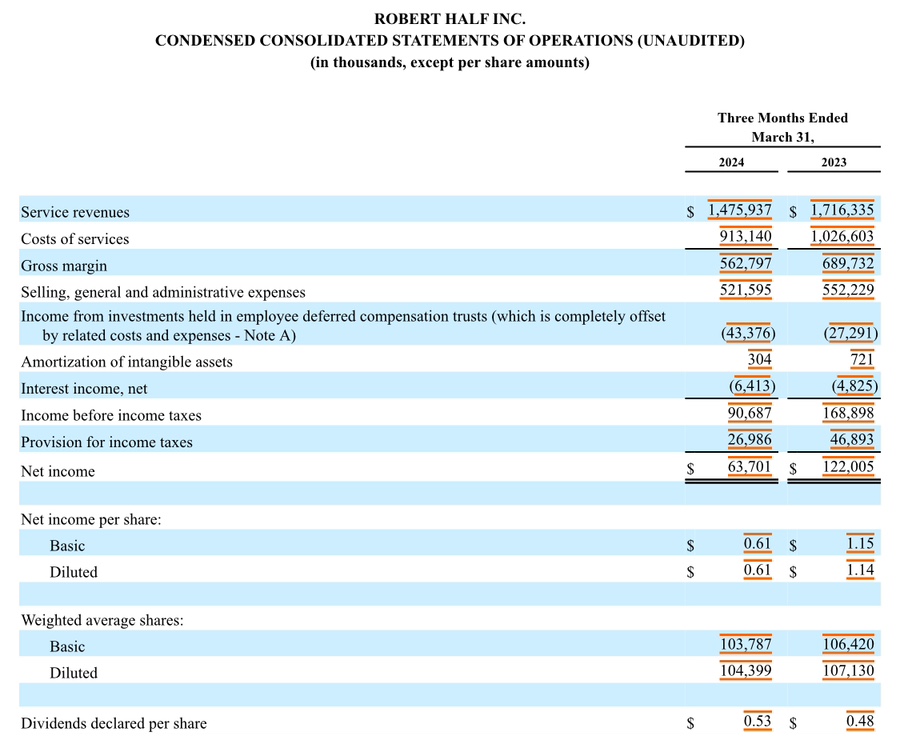Click costs of services value 1,026,603
This screenshot has height=740, width=900.
point(842,236)
